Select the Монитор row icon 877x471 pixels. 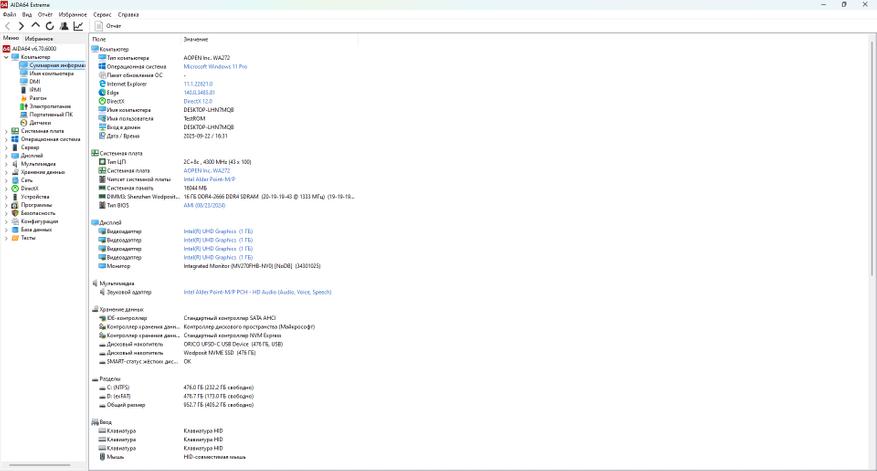[x=102, y=266]
